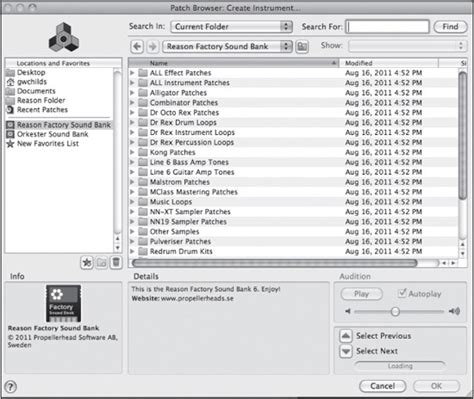
Task: Open the help question mark button
Action: pos(11,387)
